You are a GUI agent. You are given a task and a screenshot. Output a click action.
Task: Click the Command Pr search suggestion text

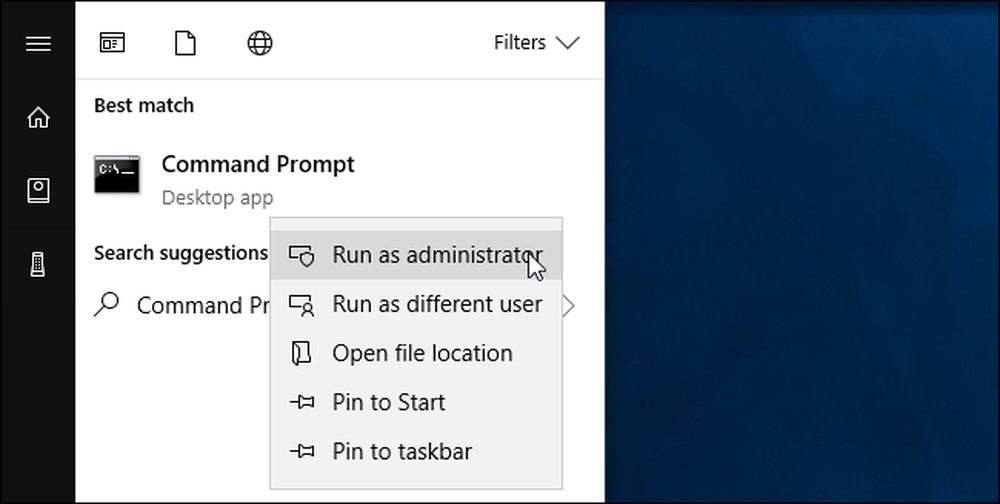[203, 306]
